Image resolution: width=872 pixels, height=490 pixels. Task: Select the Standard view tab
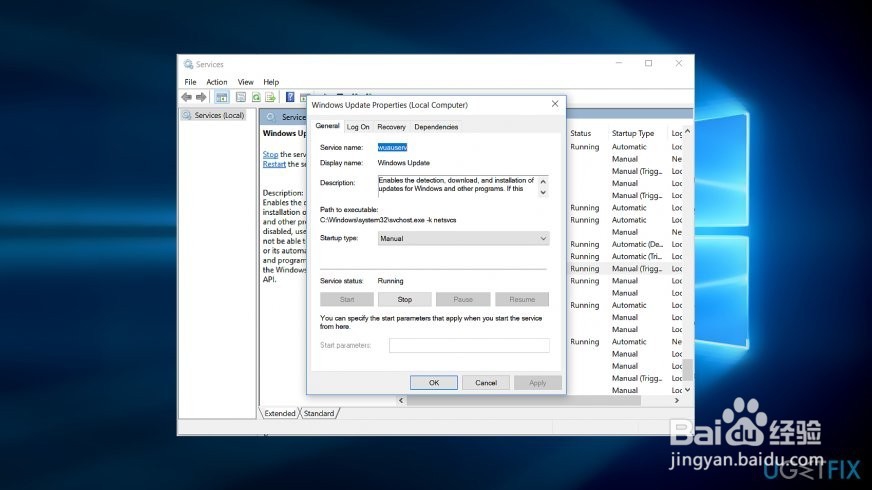coord(319,413)
